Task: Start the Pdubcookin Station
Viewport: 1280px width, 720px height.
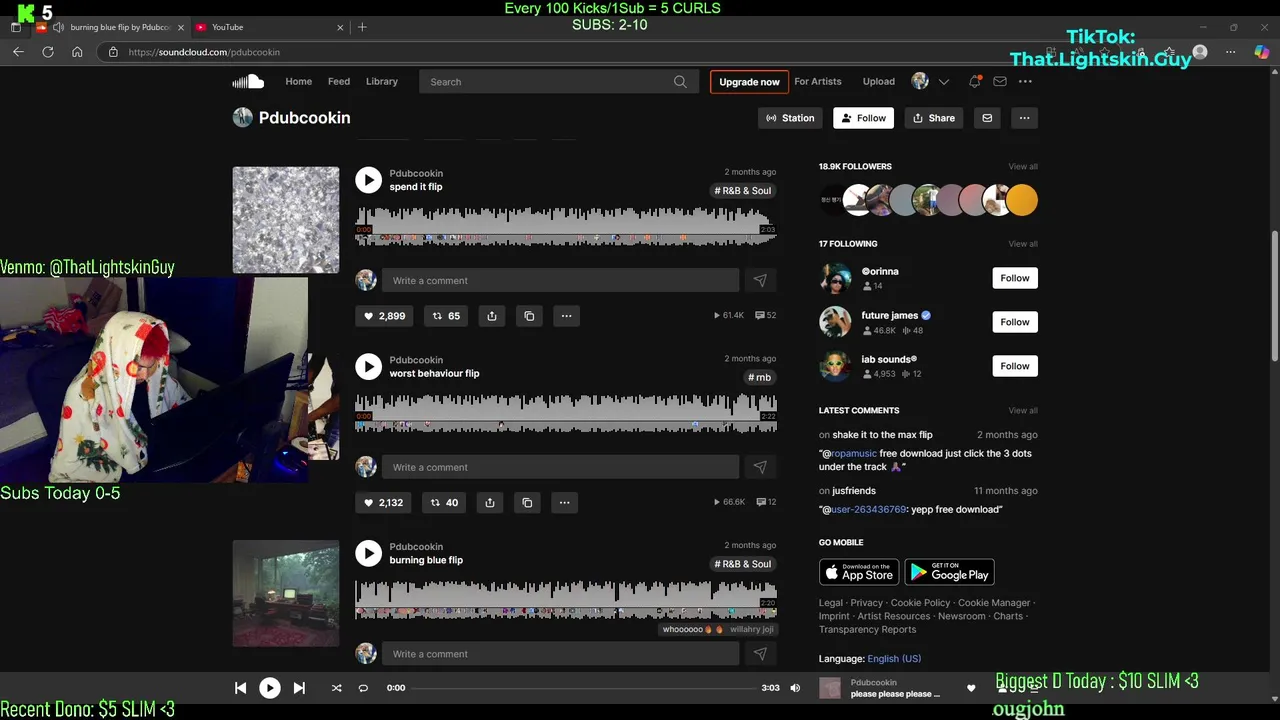Action: [x=790, y=118]
